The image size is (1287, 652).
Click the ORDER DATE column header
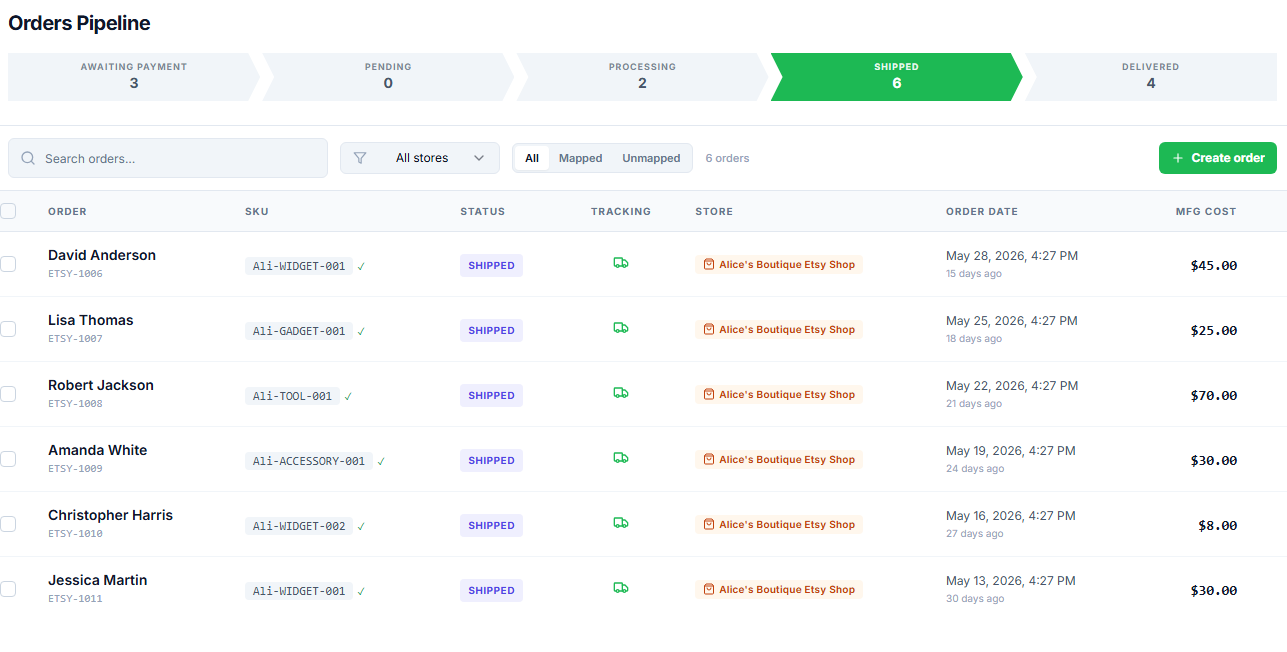point(982,211)
